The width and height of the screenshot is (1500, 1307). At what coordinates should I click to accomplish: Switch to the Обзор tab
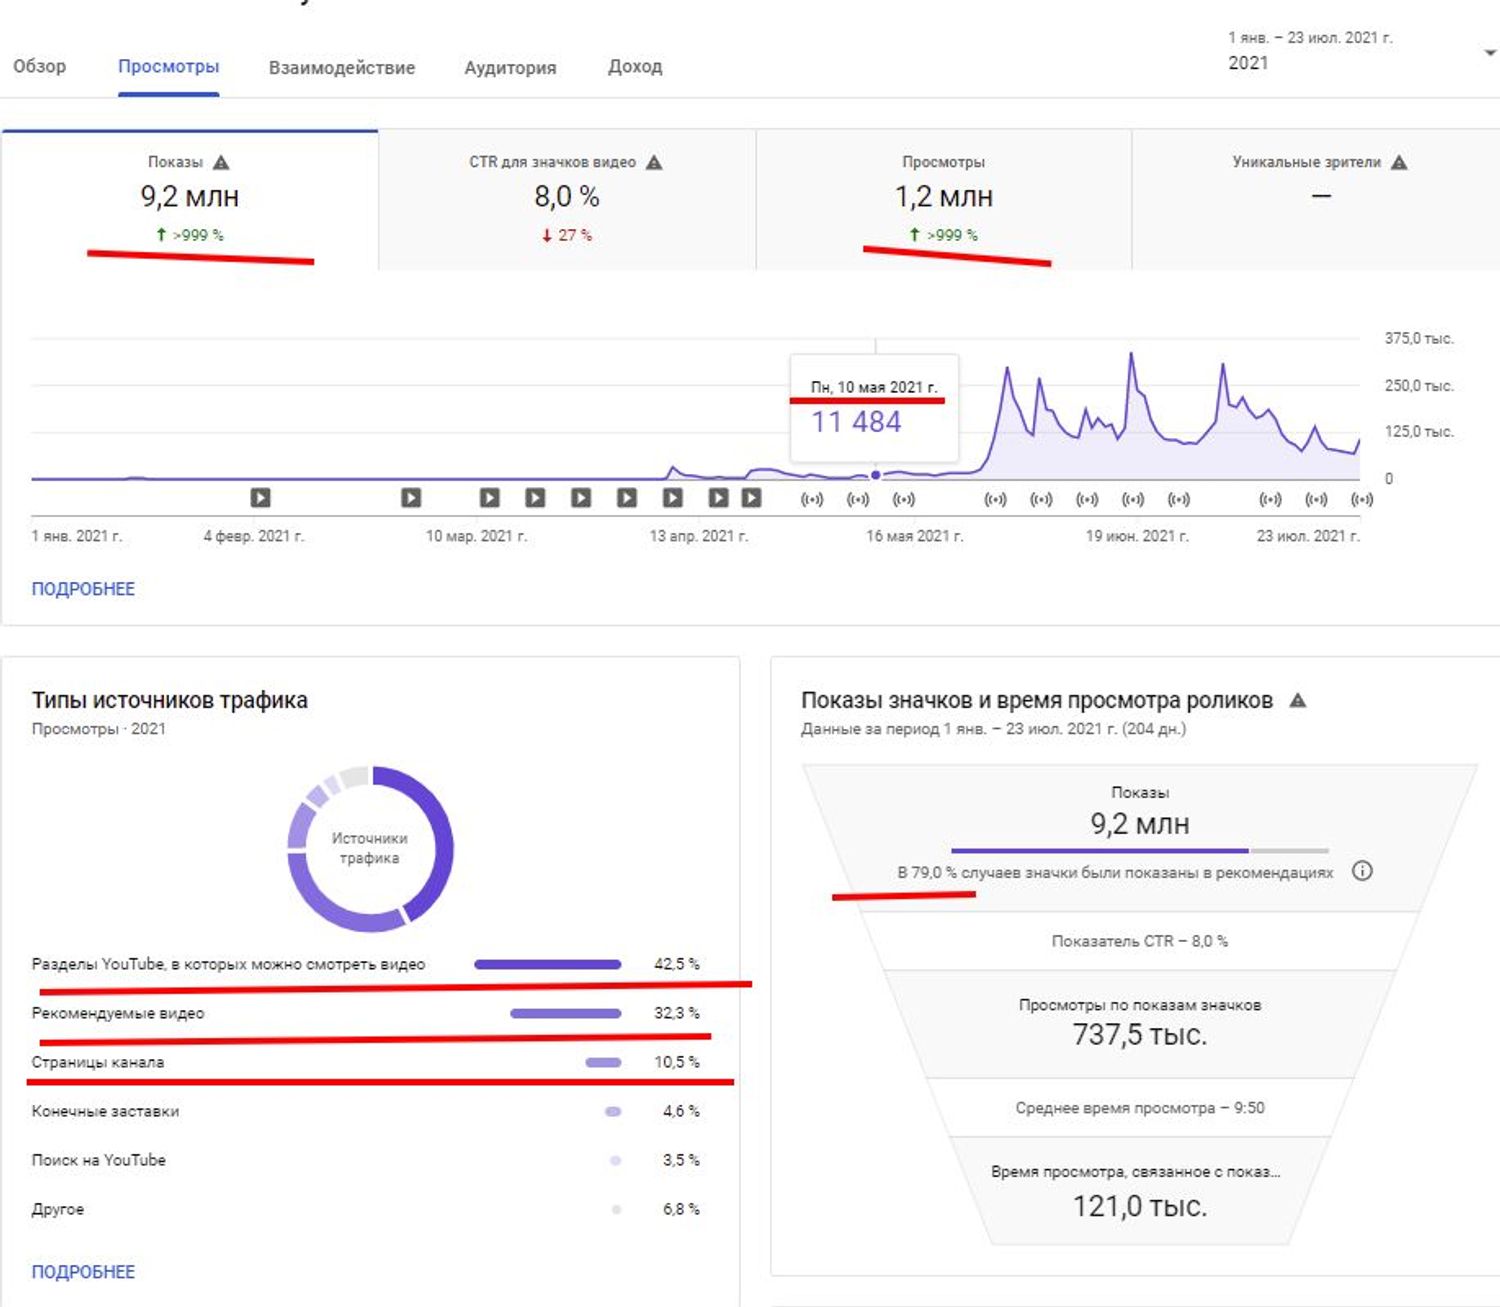pyautogui.click(x=40, y=67)
